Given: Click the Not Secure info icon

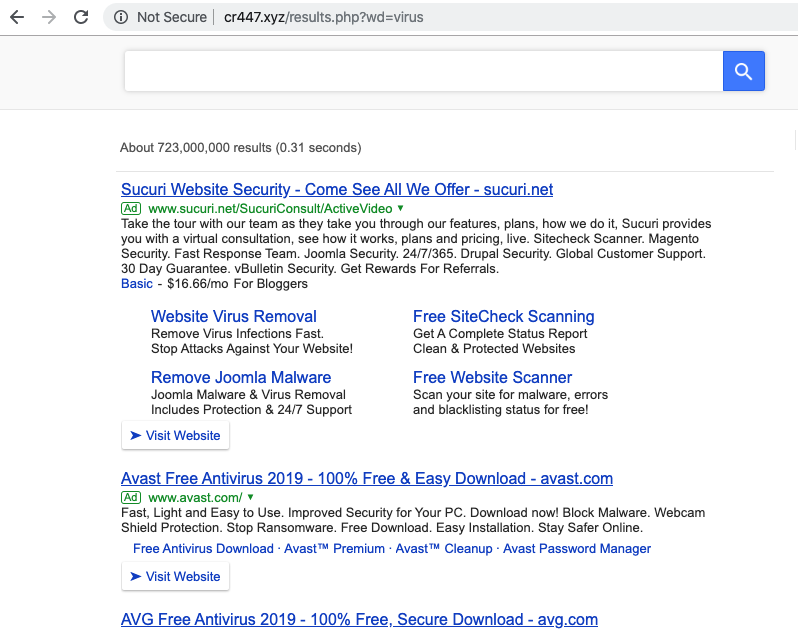Looking at the screenshot, I should [x=121, y=17].
